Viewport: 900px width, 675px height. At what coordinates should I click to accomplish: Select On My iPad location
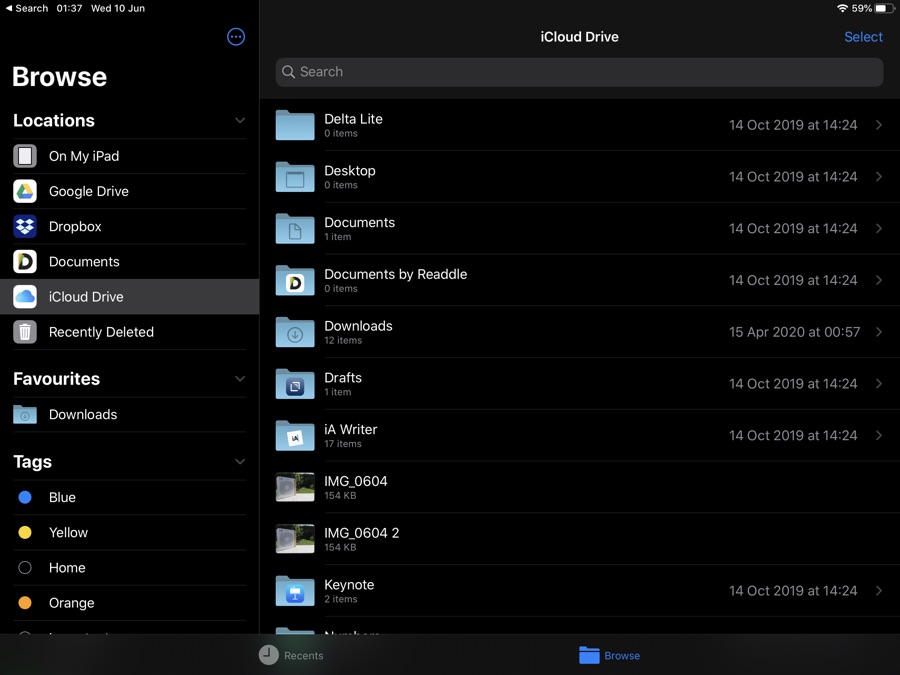pyautogui.click(x=130, y=156)
